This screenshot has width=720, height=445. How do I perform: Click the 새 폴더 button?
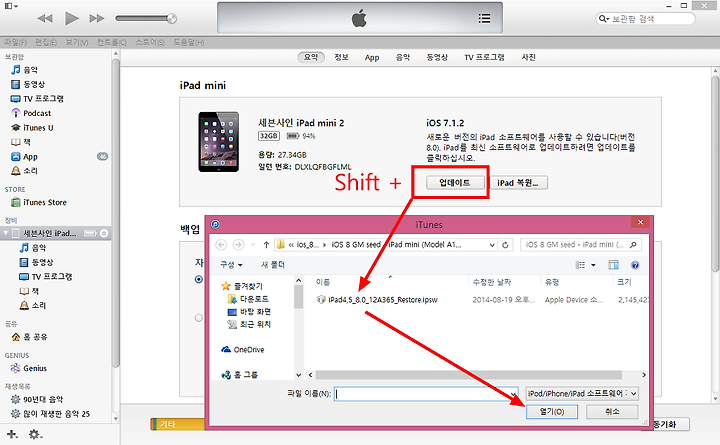click(x=273, y=265)
